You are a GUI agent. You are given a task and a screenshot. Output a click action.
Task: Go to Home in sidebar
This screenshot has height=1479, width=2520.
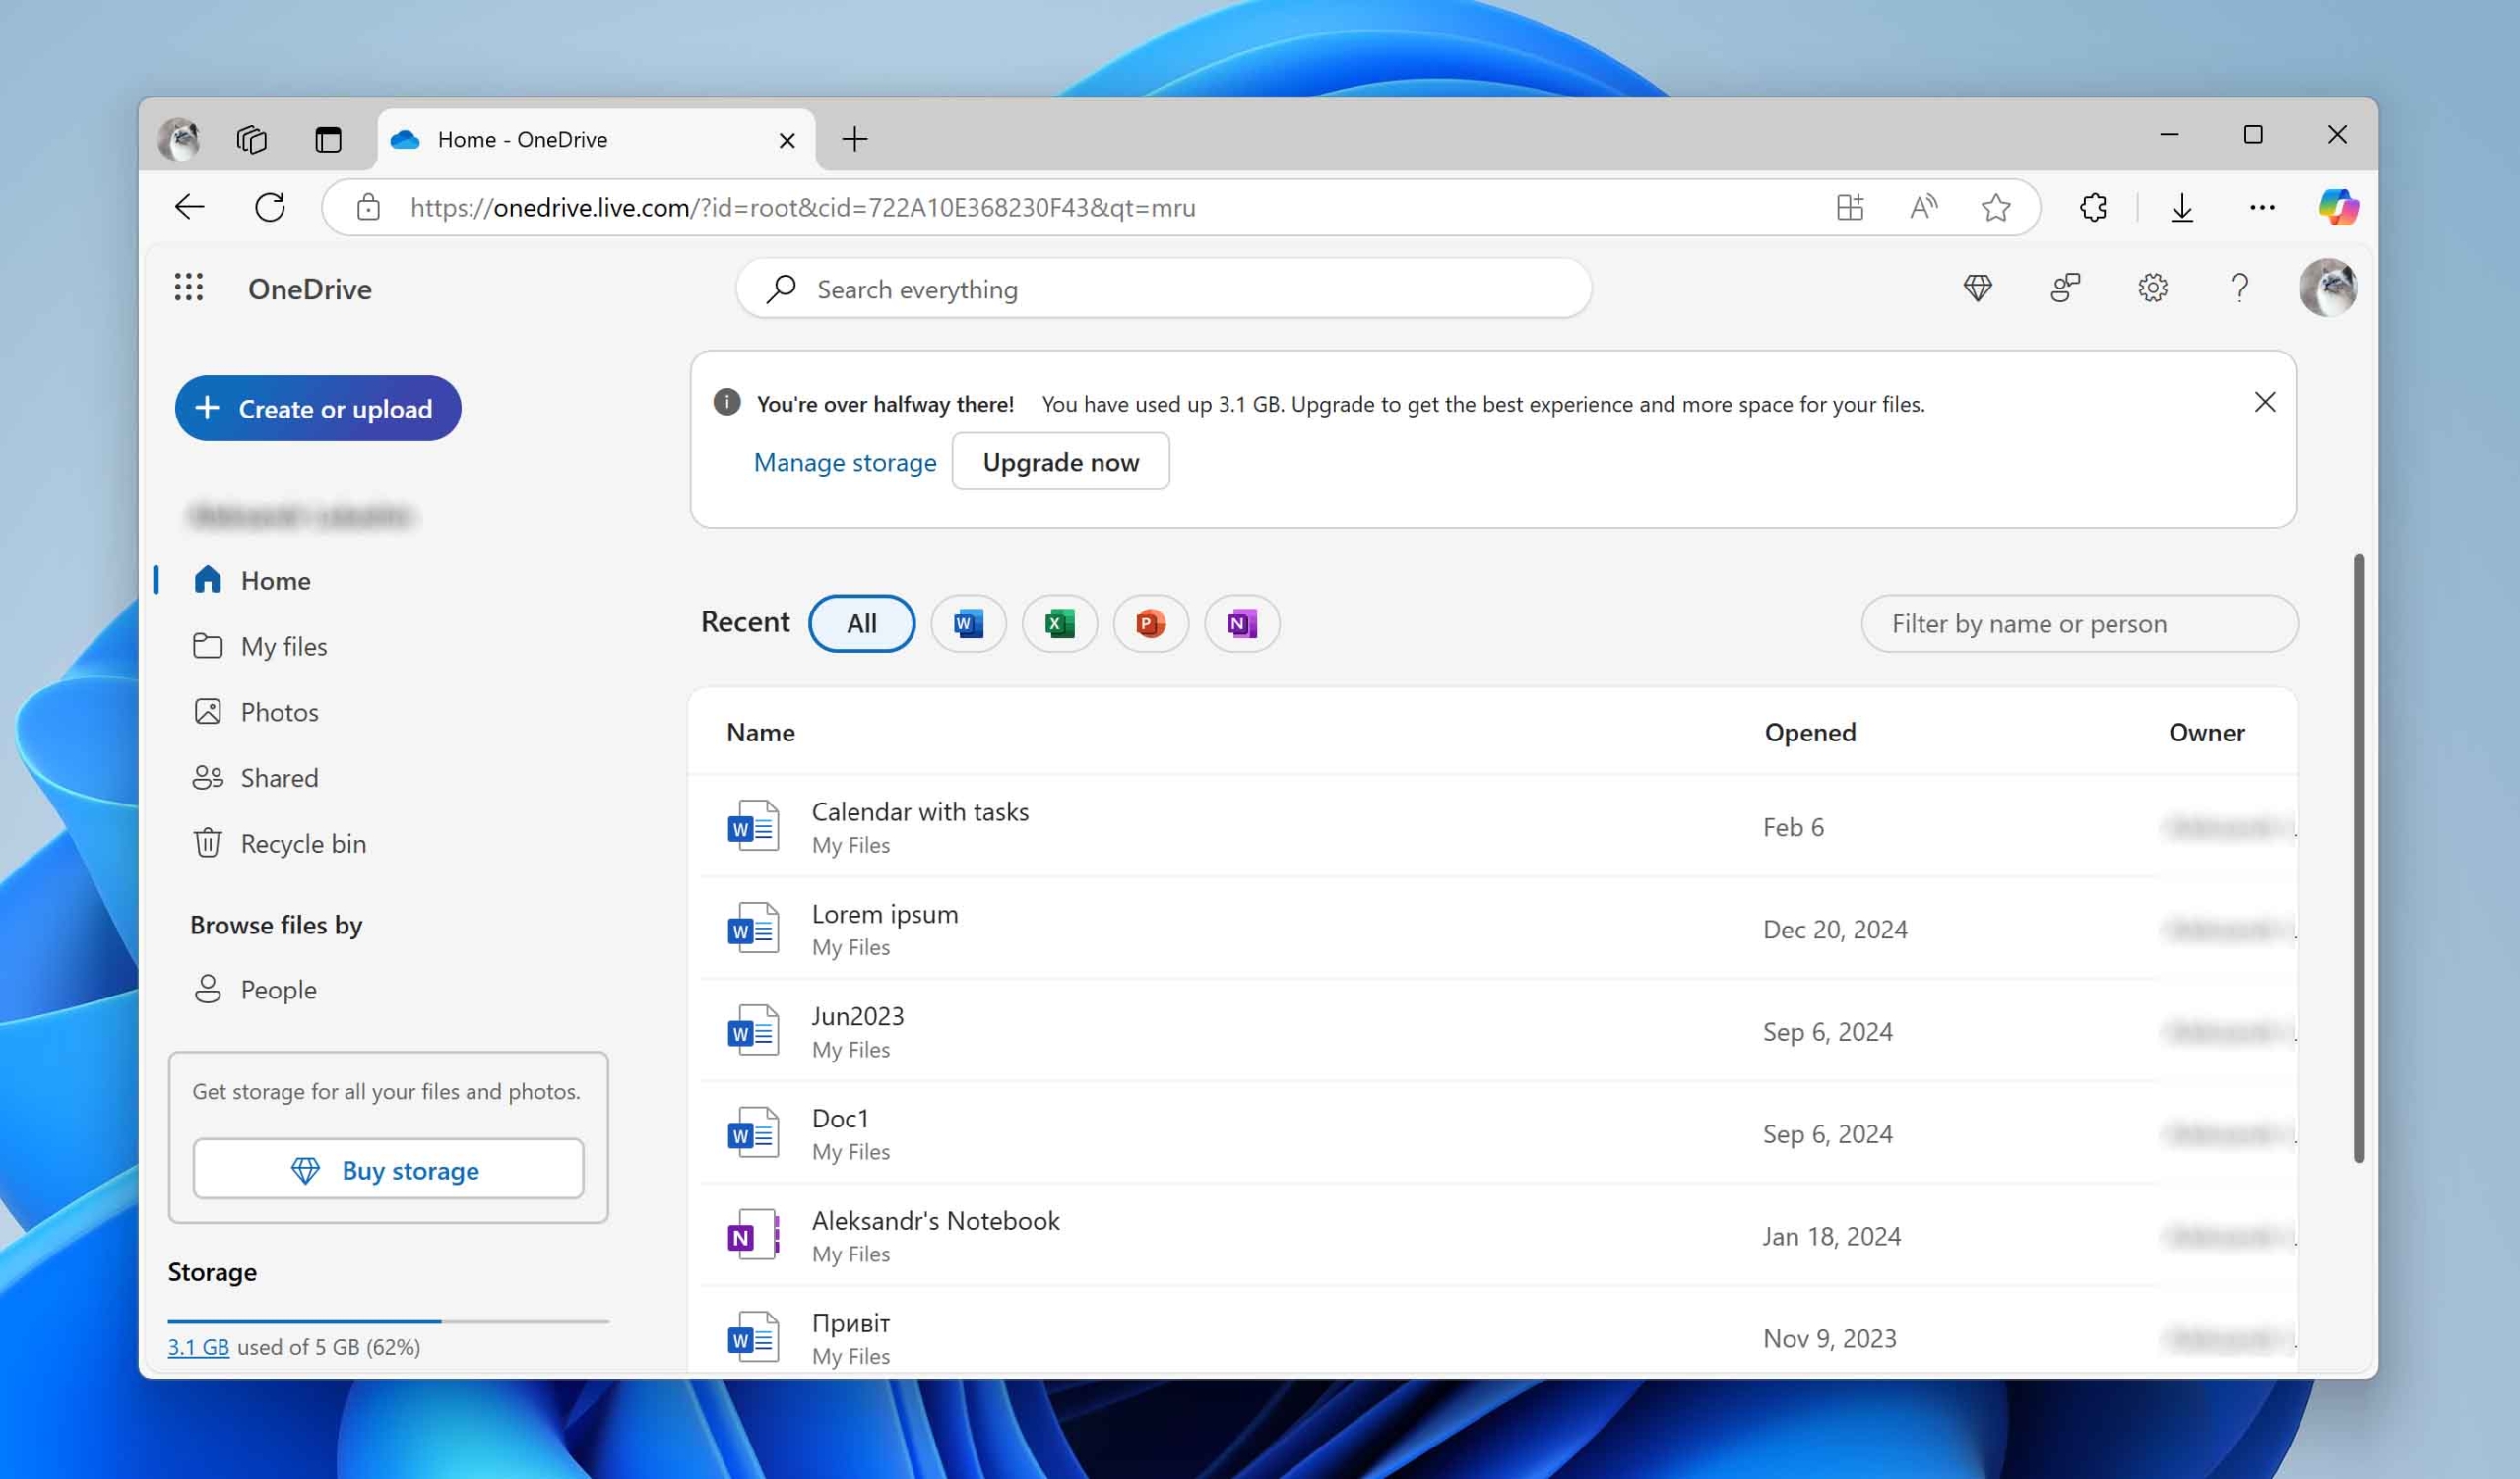pyautogui.click(x=275, y=580)
